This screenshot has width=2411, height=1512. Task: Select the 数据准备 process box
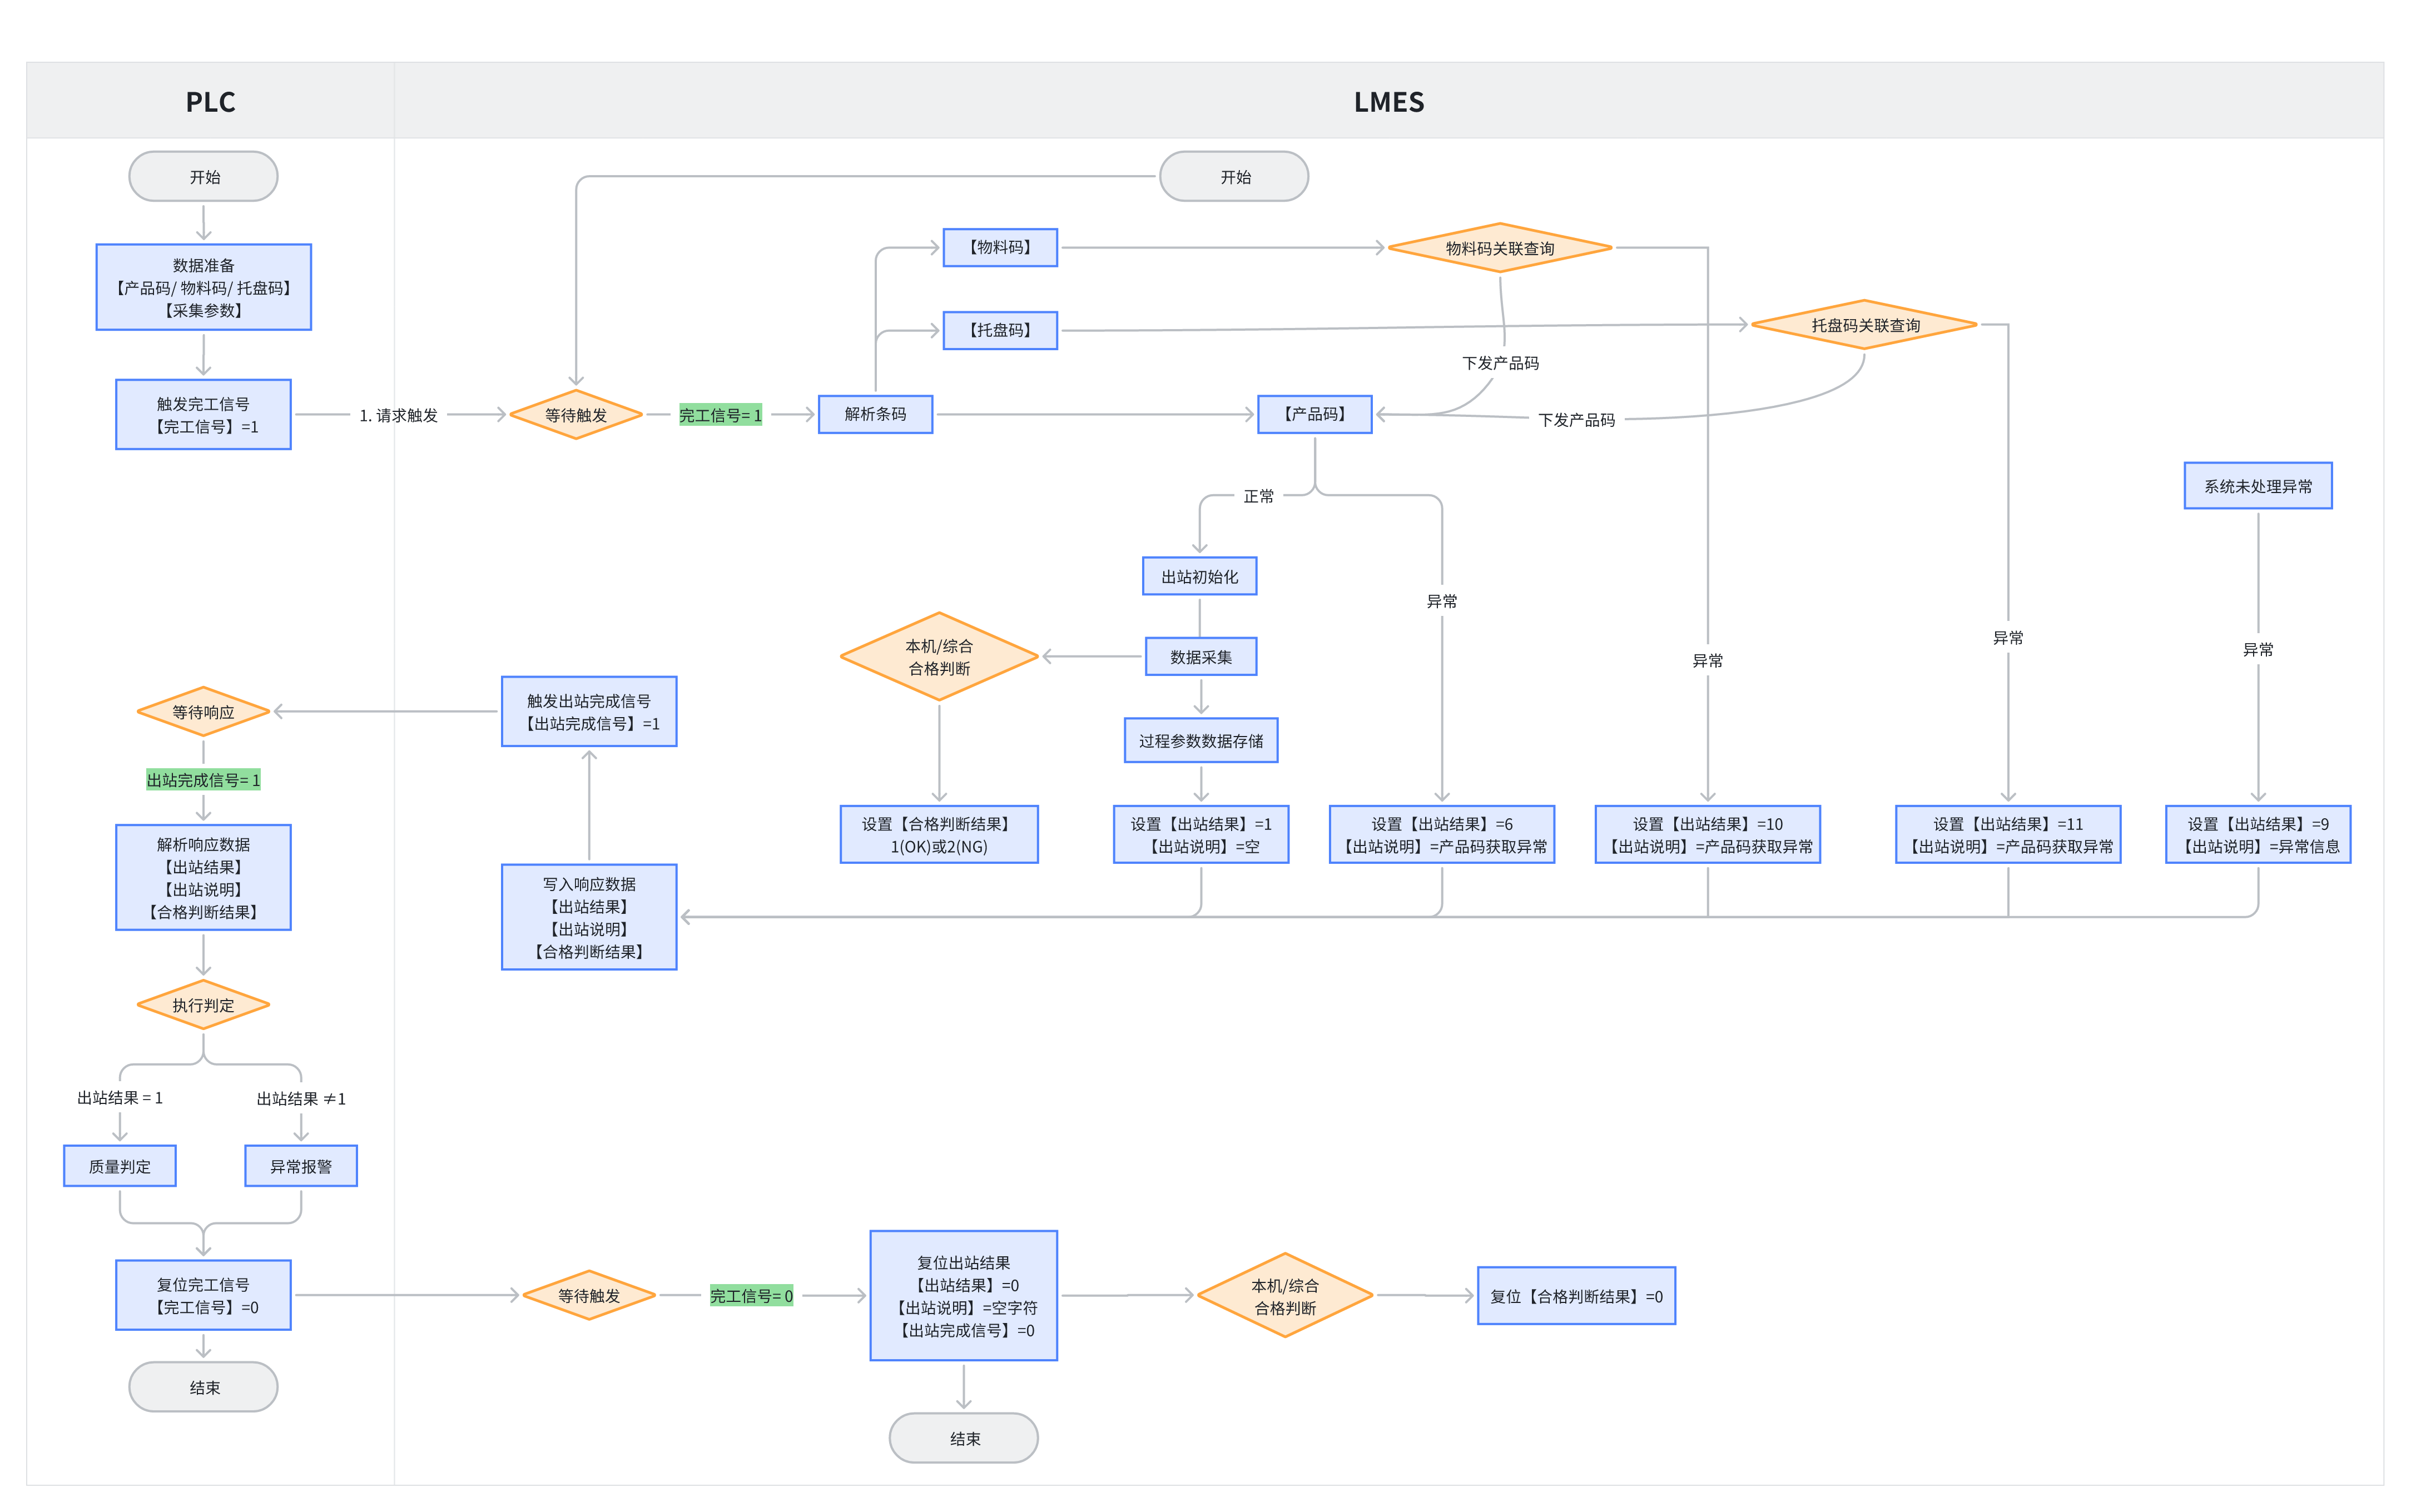tap(203, 287)
